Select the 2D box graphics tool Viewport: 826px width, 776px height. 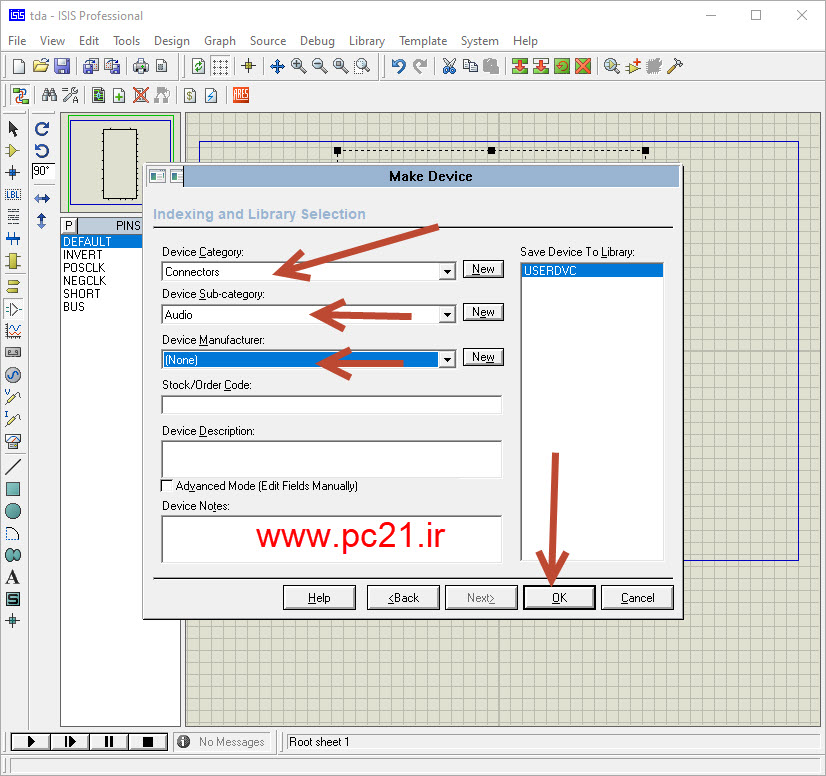coord(13,489)
